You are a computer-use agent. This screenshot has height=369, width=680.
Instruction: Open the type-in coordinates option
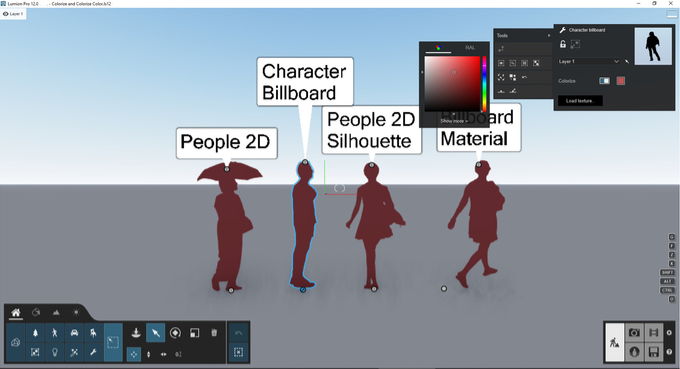coord(178,354)
